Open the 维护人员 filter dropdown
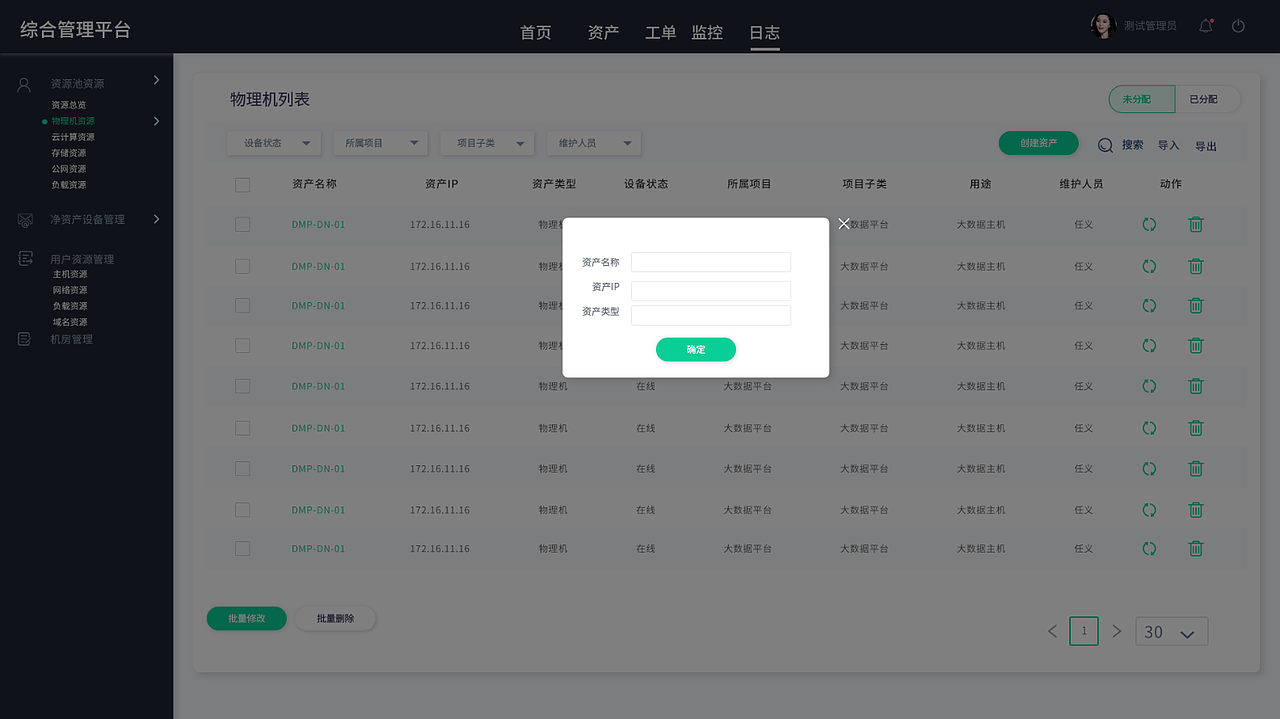This screenshot has height=719, width=1280. [x=593, y=143]
